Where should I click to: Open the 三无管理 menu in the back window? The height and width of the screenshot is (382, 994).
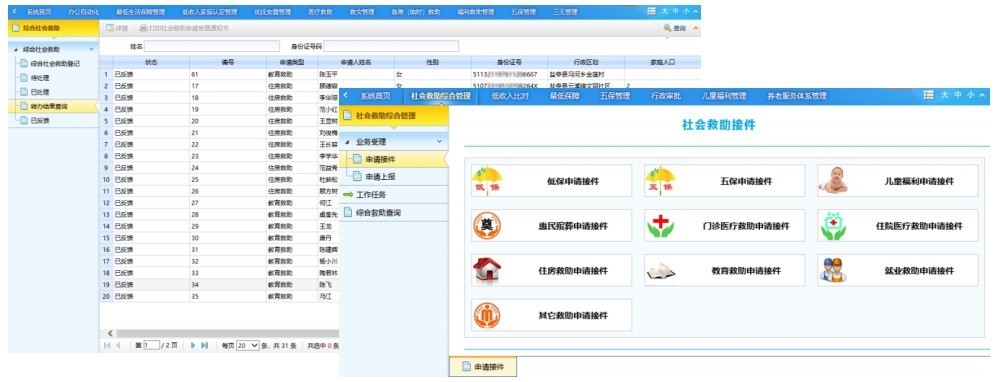coord(565,11)
